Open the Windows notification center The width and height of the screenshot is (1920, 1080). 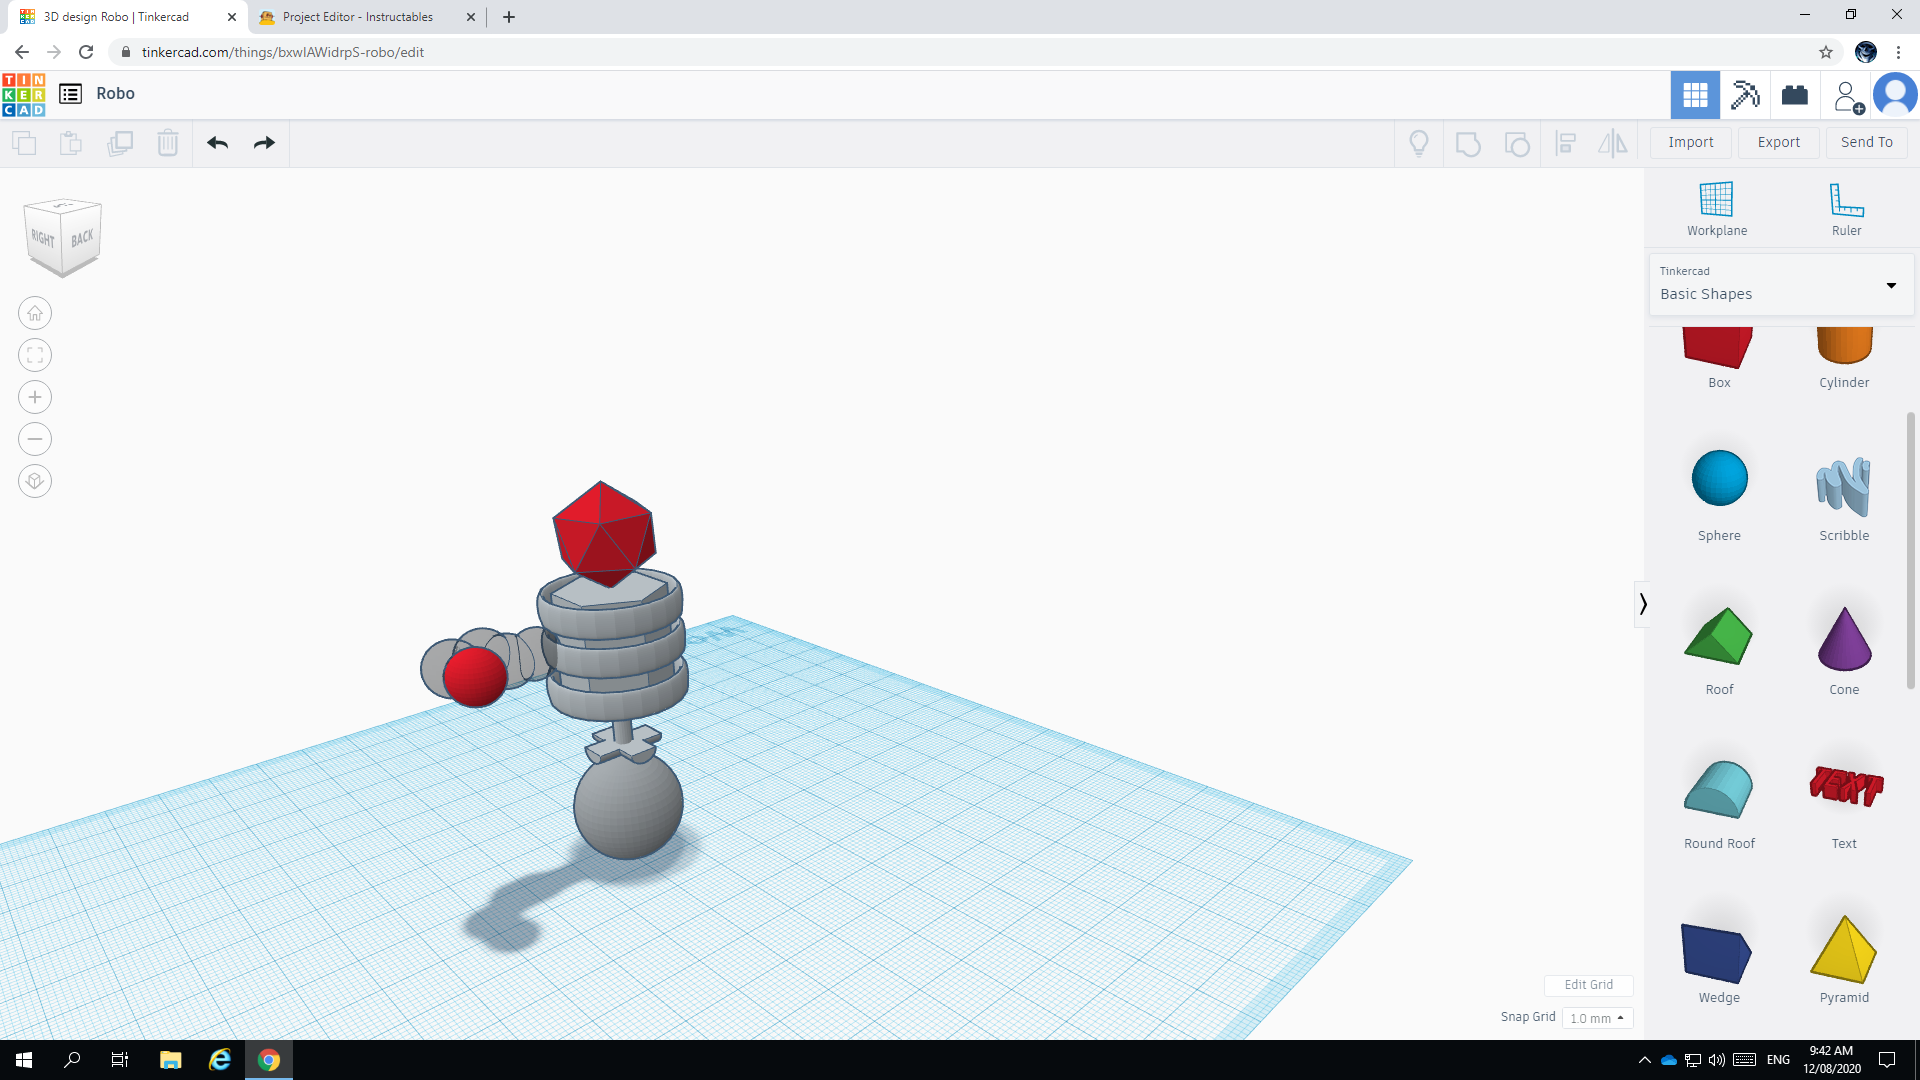click(1887, 1060)
